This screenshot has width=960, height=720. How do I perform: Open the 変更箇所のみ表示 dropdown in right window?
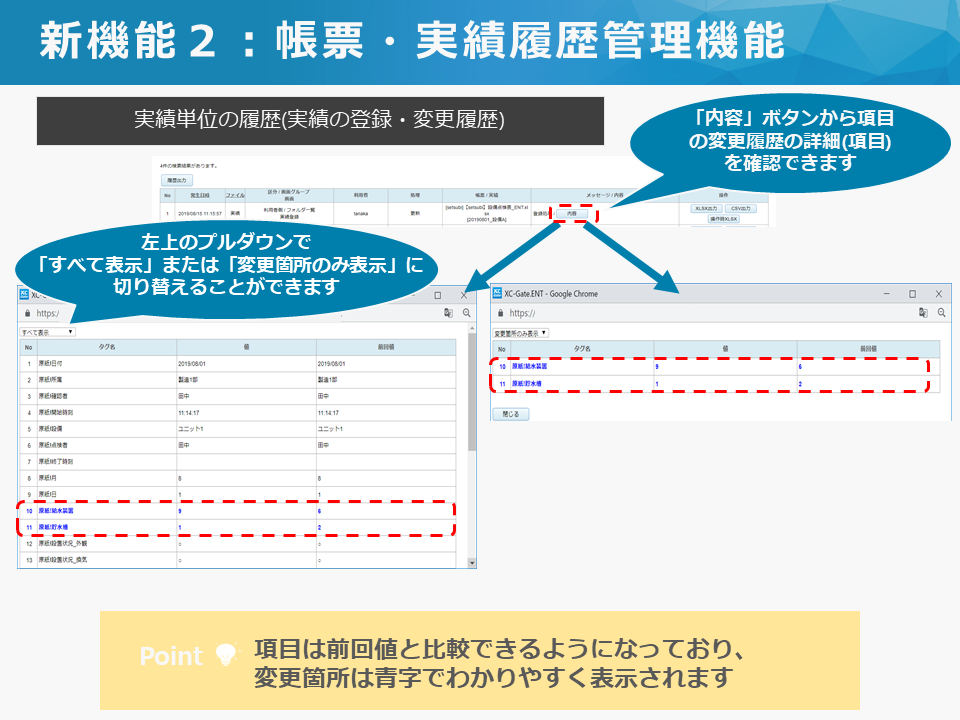pyautogui.click(x=521, y=333)
